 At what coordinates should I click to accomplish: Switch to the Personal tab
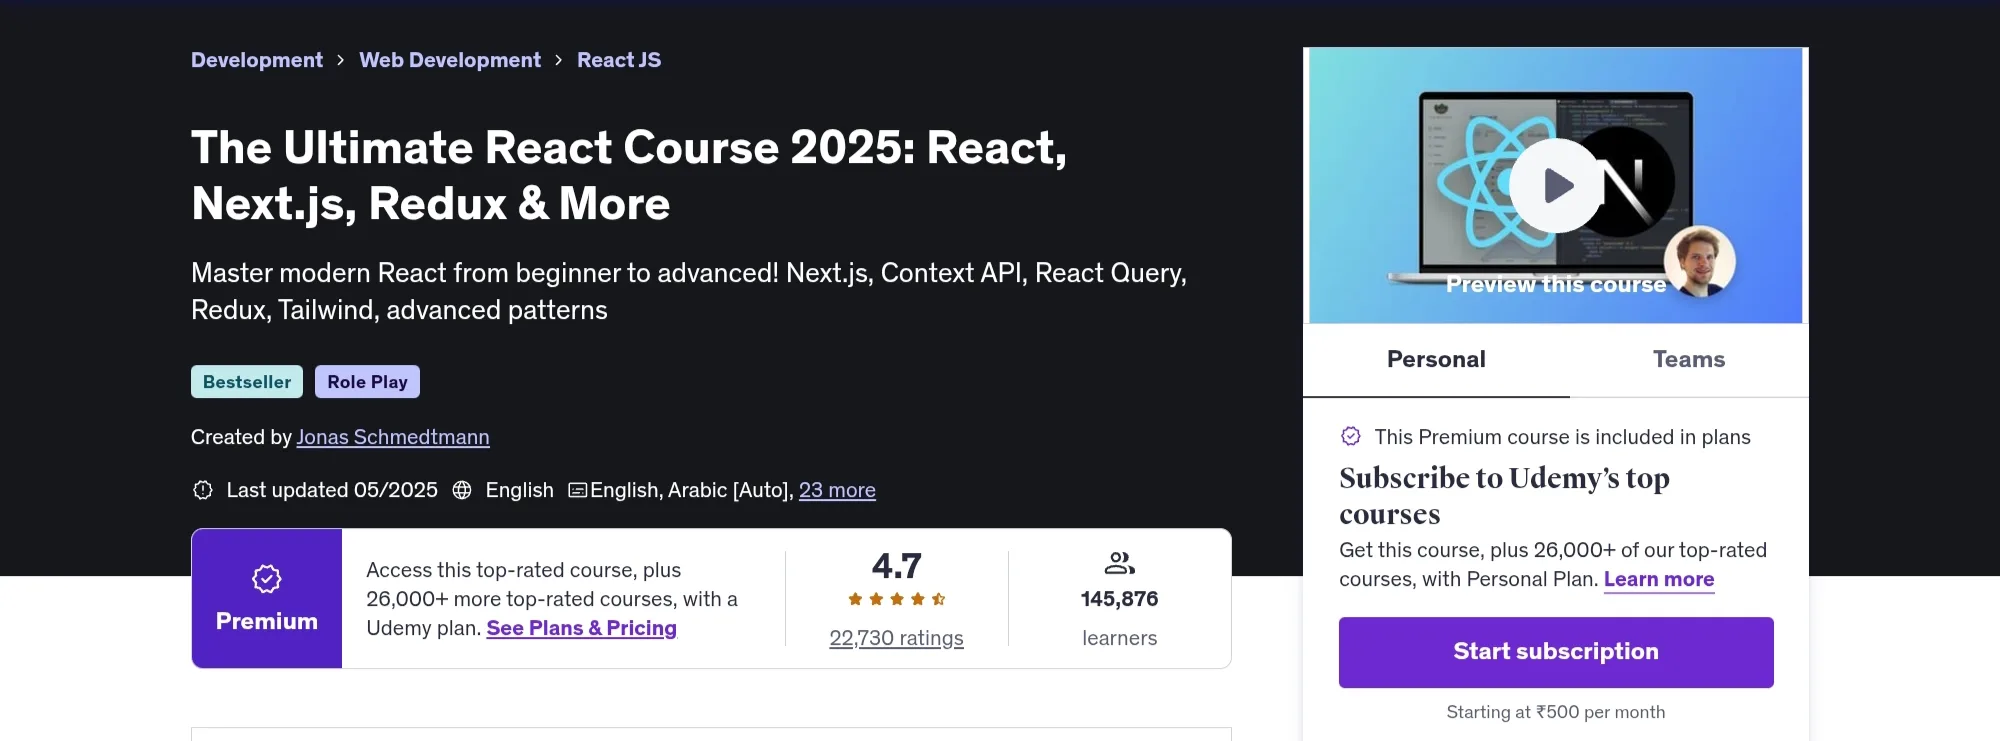click(1436, 359)
